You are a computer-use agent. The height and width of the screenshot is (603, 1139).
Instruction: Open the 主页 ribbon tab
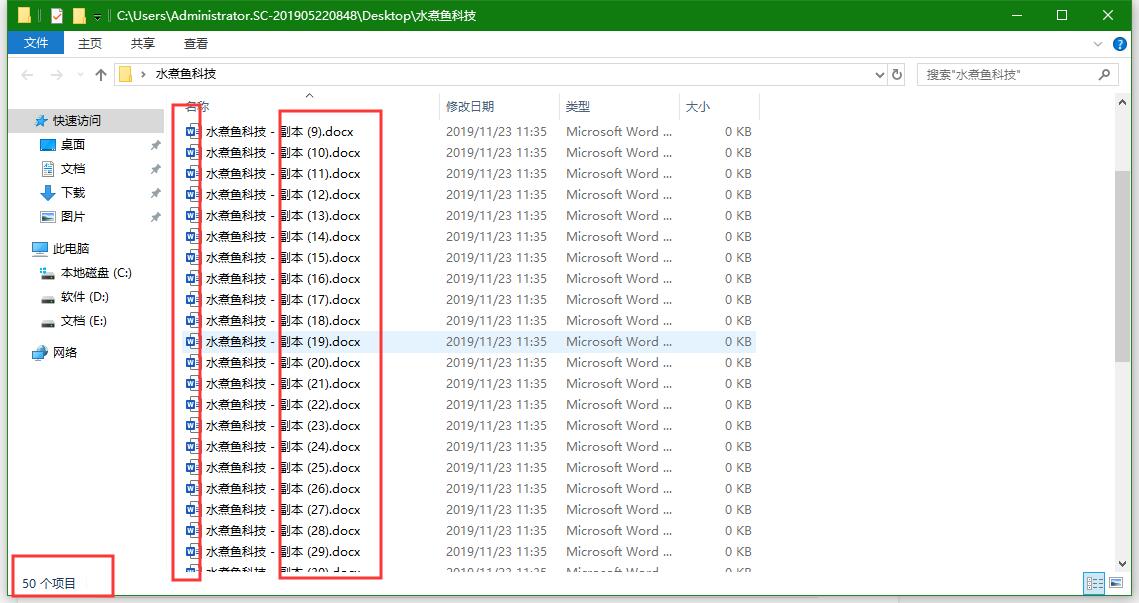point(90,43)
